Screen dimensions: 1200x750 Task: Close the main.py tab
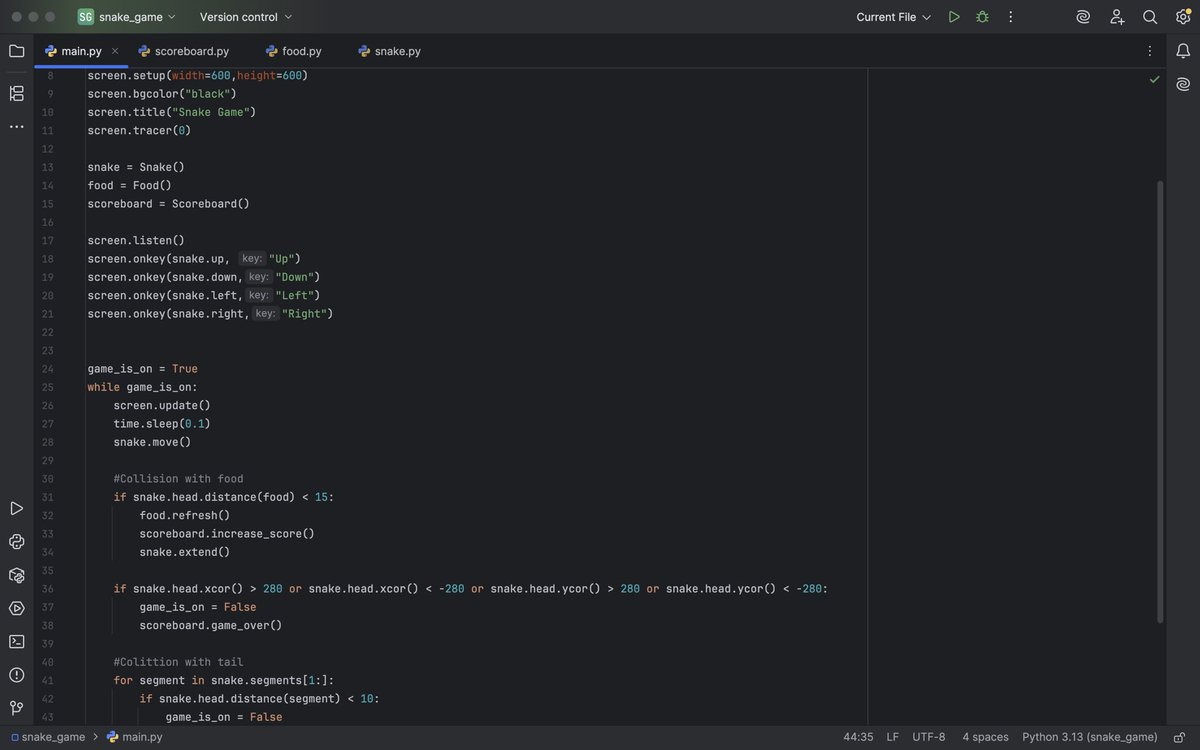pos(115,51)
